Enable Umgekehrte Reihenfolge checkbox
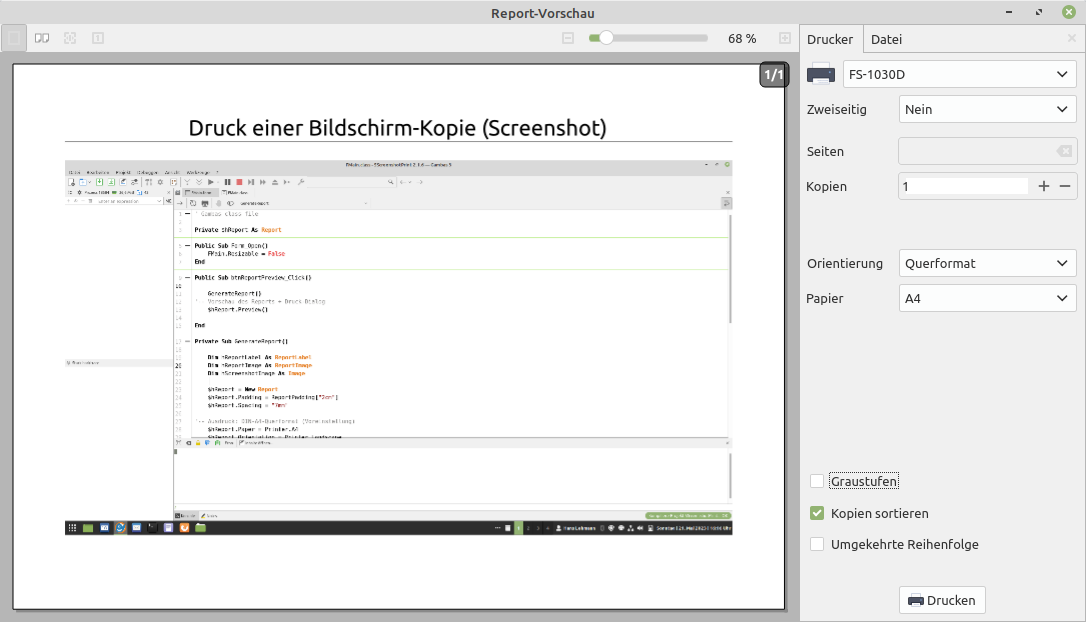 point(818,545)
